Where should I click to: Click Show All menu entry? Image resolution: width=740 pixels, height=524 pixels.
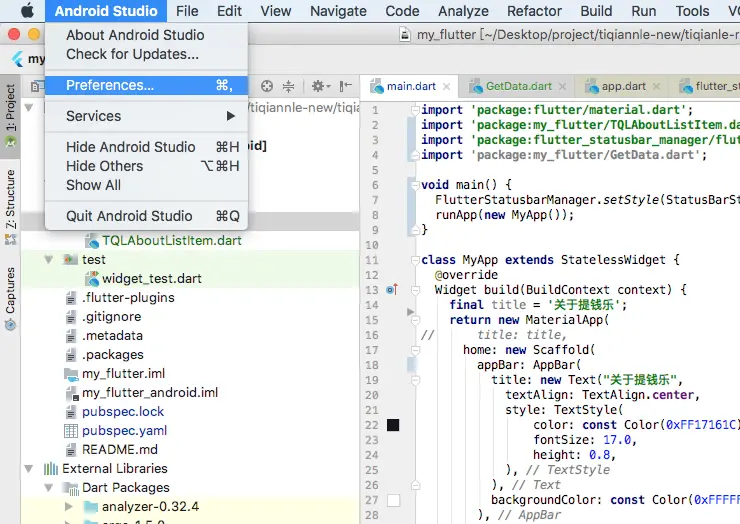[x=146, y=185]
